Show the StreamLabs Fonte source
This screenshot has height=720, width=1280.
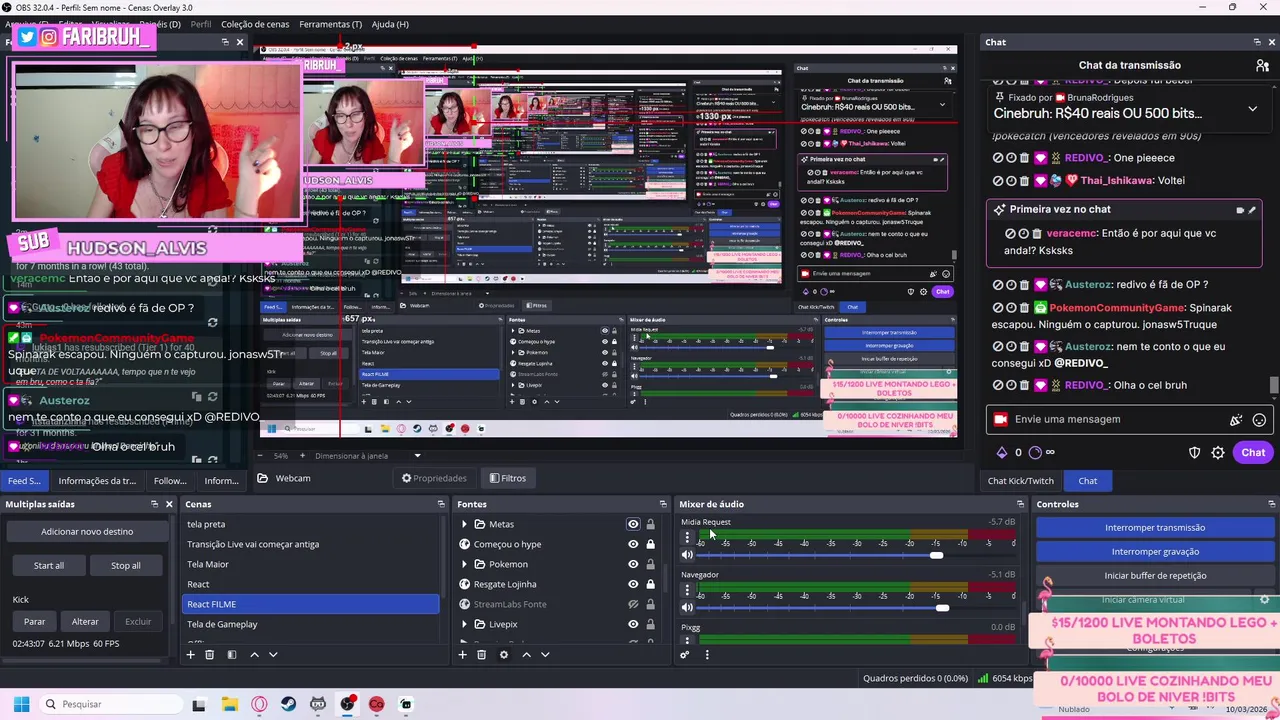click(633, 604)
